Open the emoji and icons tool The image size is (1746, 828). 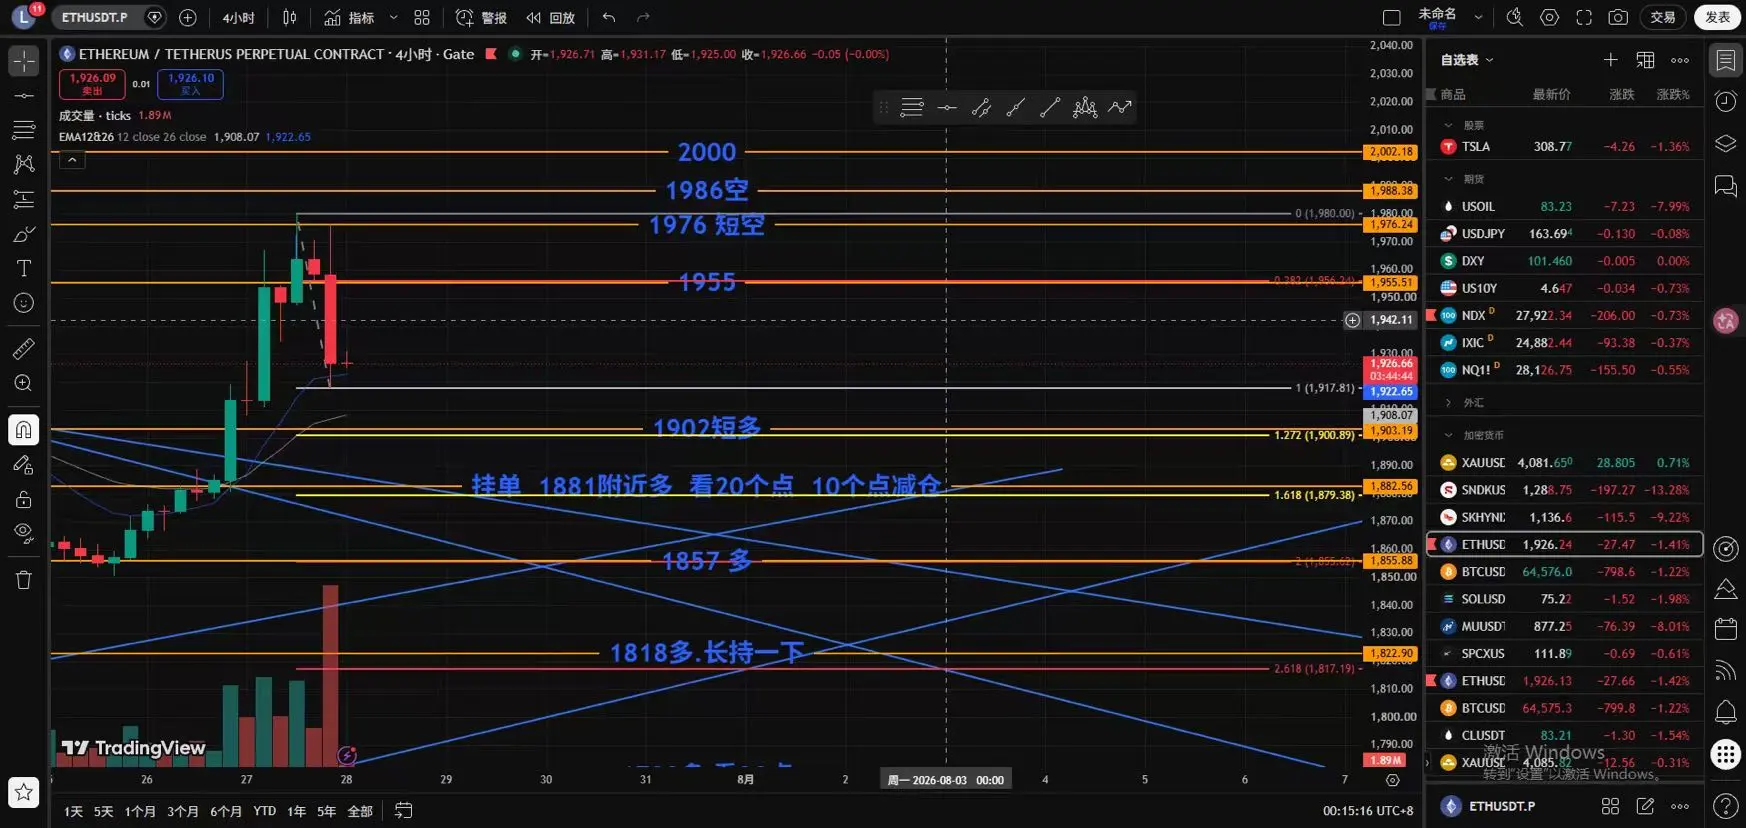point(24,303)
